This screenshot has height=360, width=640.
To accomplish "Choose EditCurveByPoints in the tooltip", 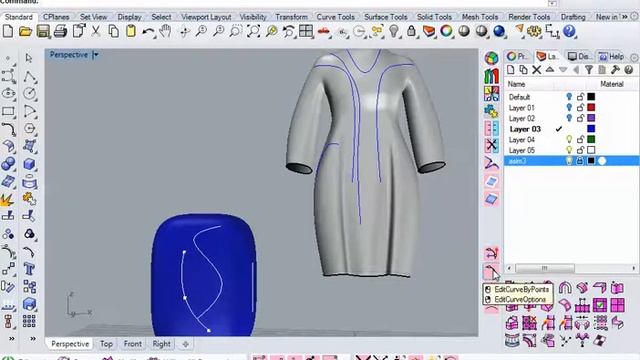I will [521, 289].
